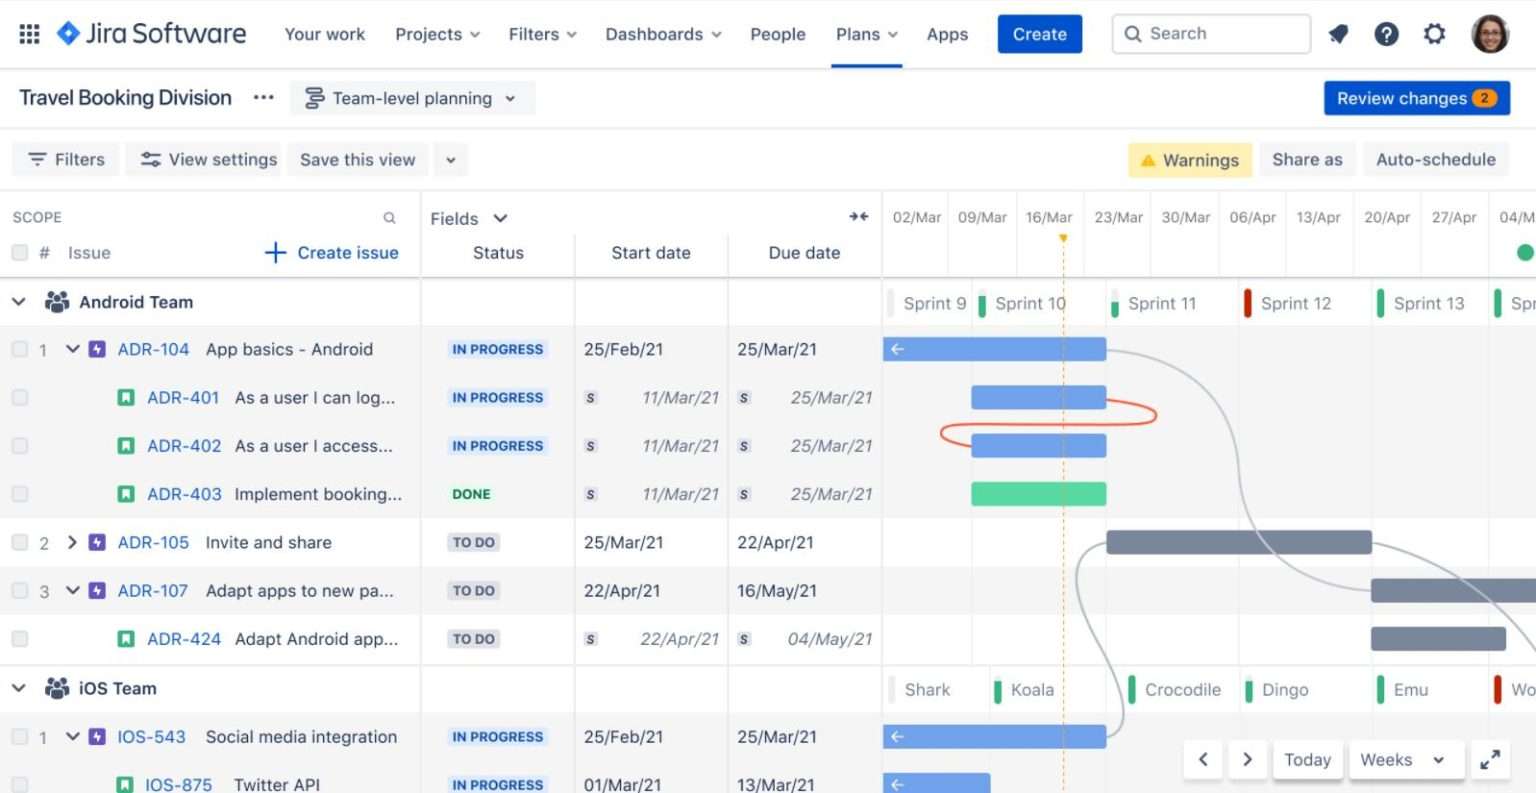1536x793 pixels.
Task: Open issue ADR-401 link
Action: click(x=185, y=397)
